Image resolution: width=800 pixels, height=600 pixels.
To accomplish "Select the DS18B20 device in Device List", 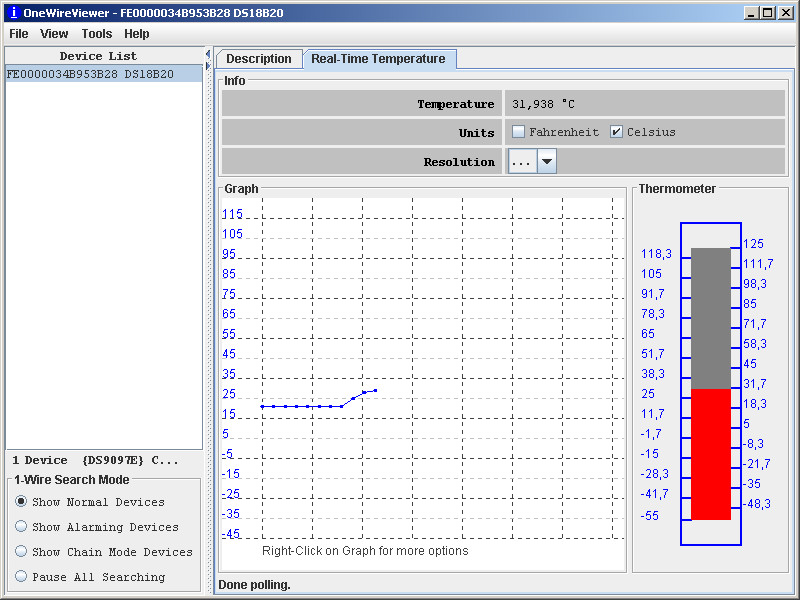I will pyautogui.click(x=90, y=73).
